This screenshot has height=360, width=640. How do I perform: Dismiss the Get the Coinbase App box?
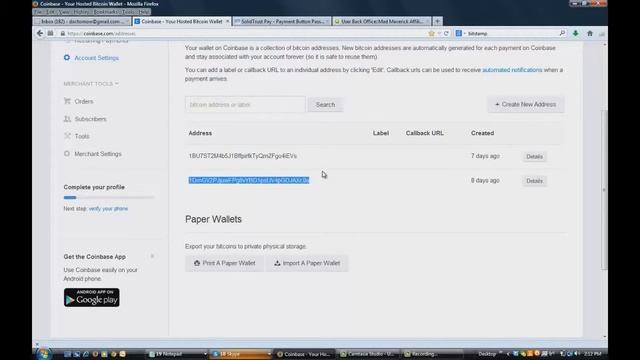152,256
